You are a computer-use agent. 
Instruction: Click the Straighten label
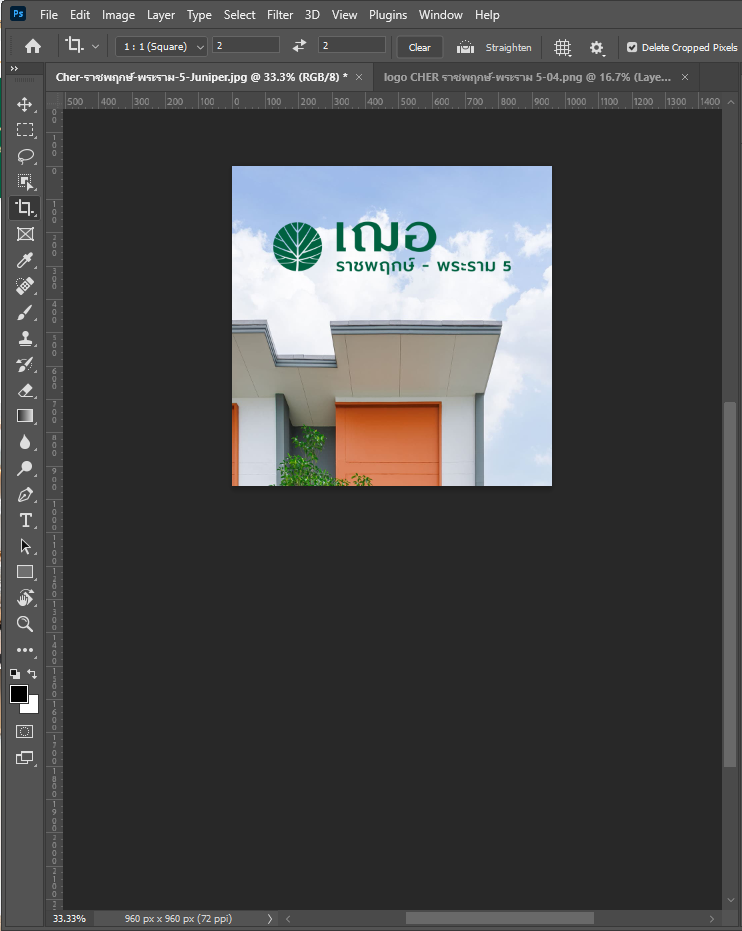click(x=508, y=48)
